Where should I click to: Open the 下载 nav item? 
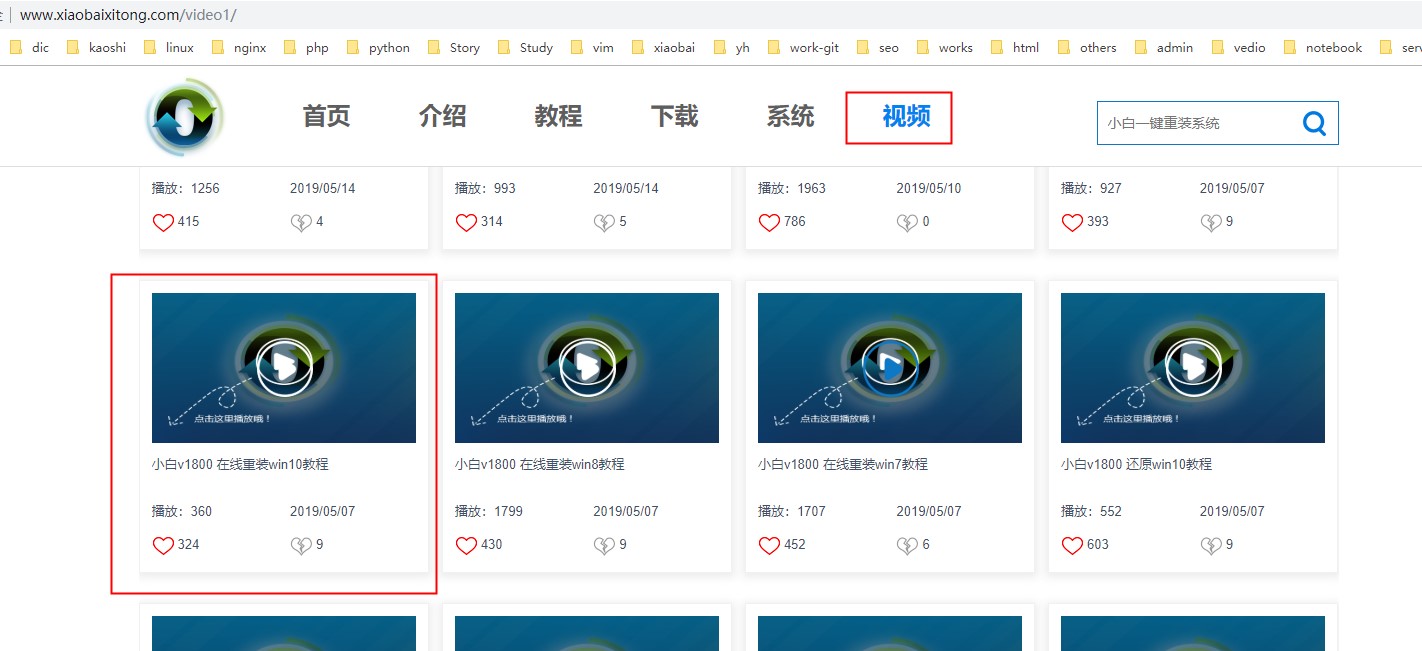click(675, 116)
